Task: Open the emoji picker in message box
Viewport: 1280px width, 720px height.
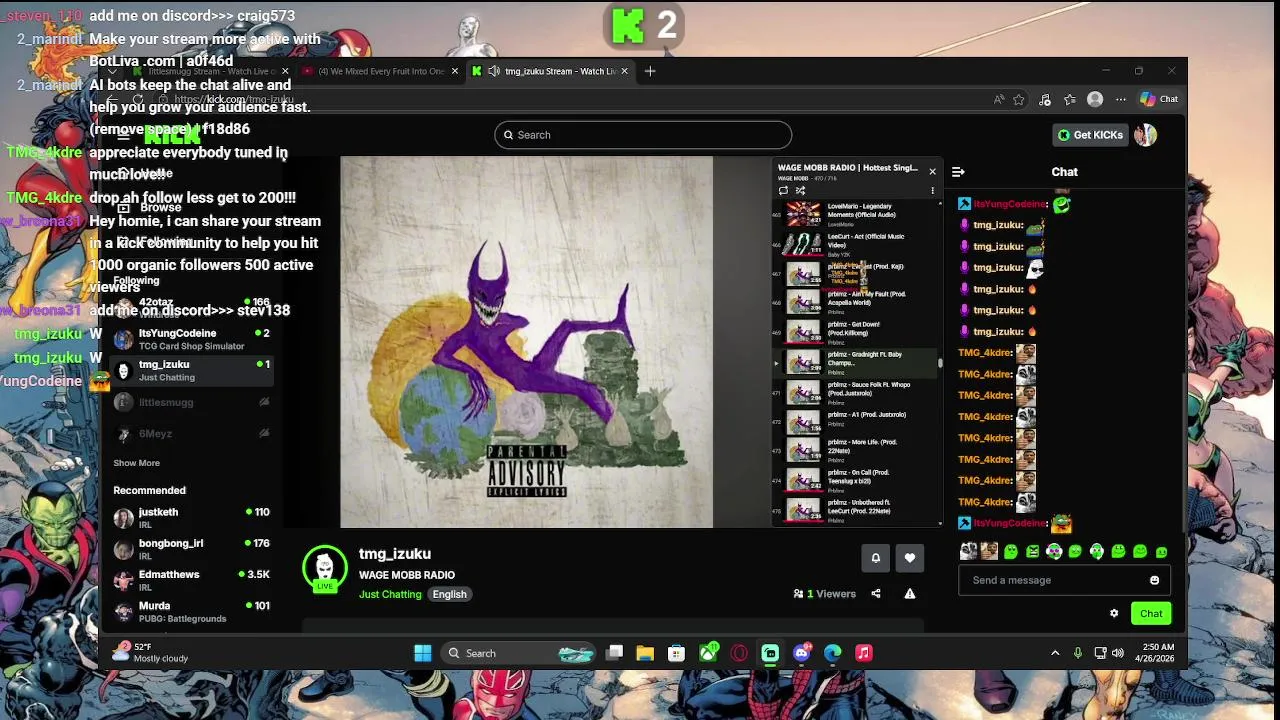Action: 1155,580
